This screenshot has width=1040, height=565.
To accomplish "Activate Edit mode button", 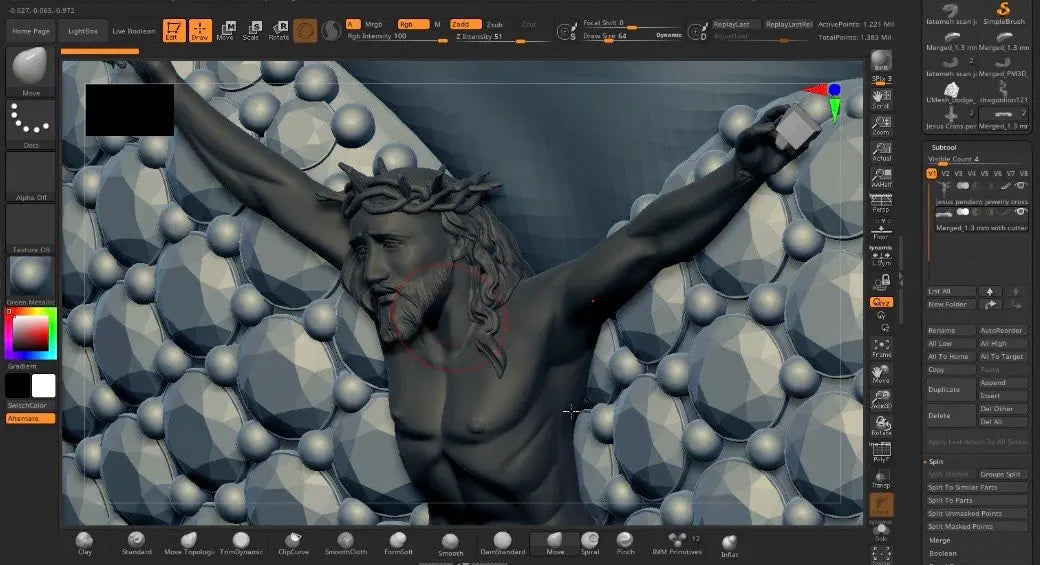I will click(x=174, y=31).
